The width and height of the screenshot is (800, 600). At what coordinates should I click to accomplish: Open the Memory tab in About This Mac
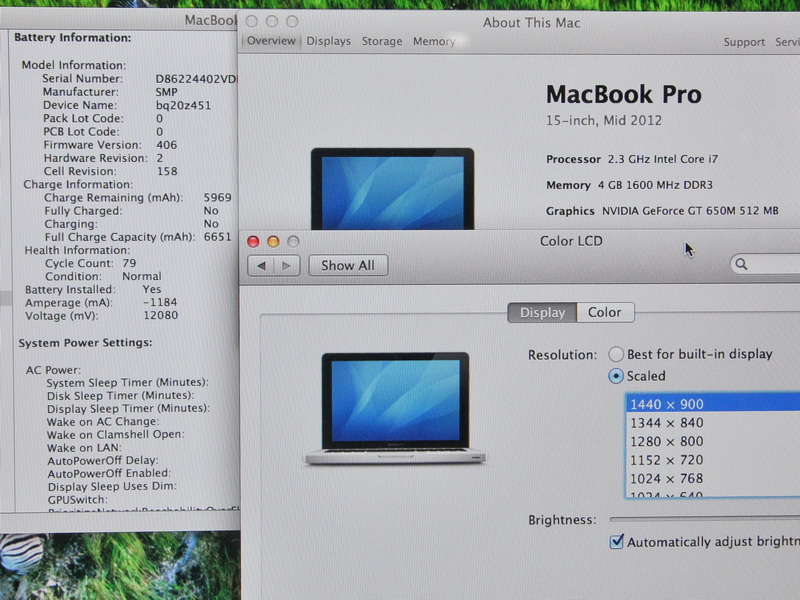point(434,41)
